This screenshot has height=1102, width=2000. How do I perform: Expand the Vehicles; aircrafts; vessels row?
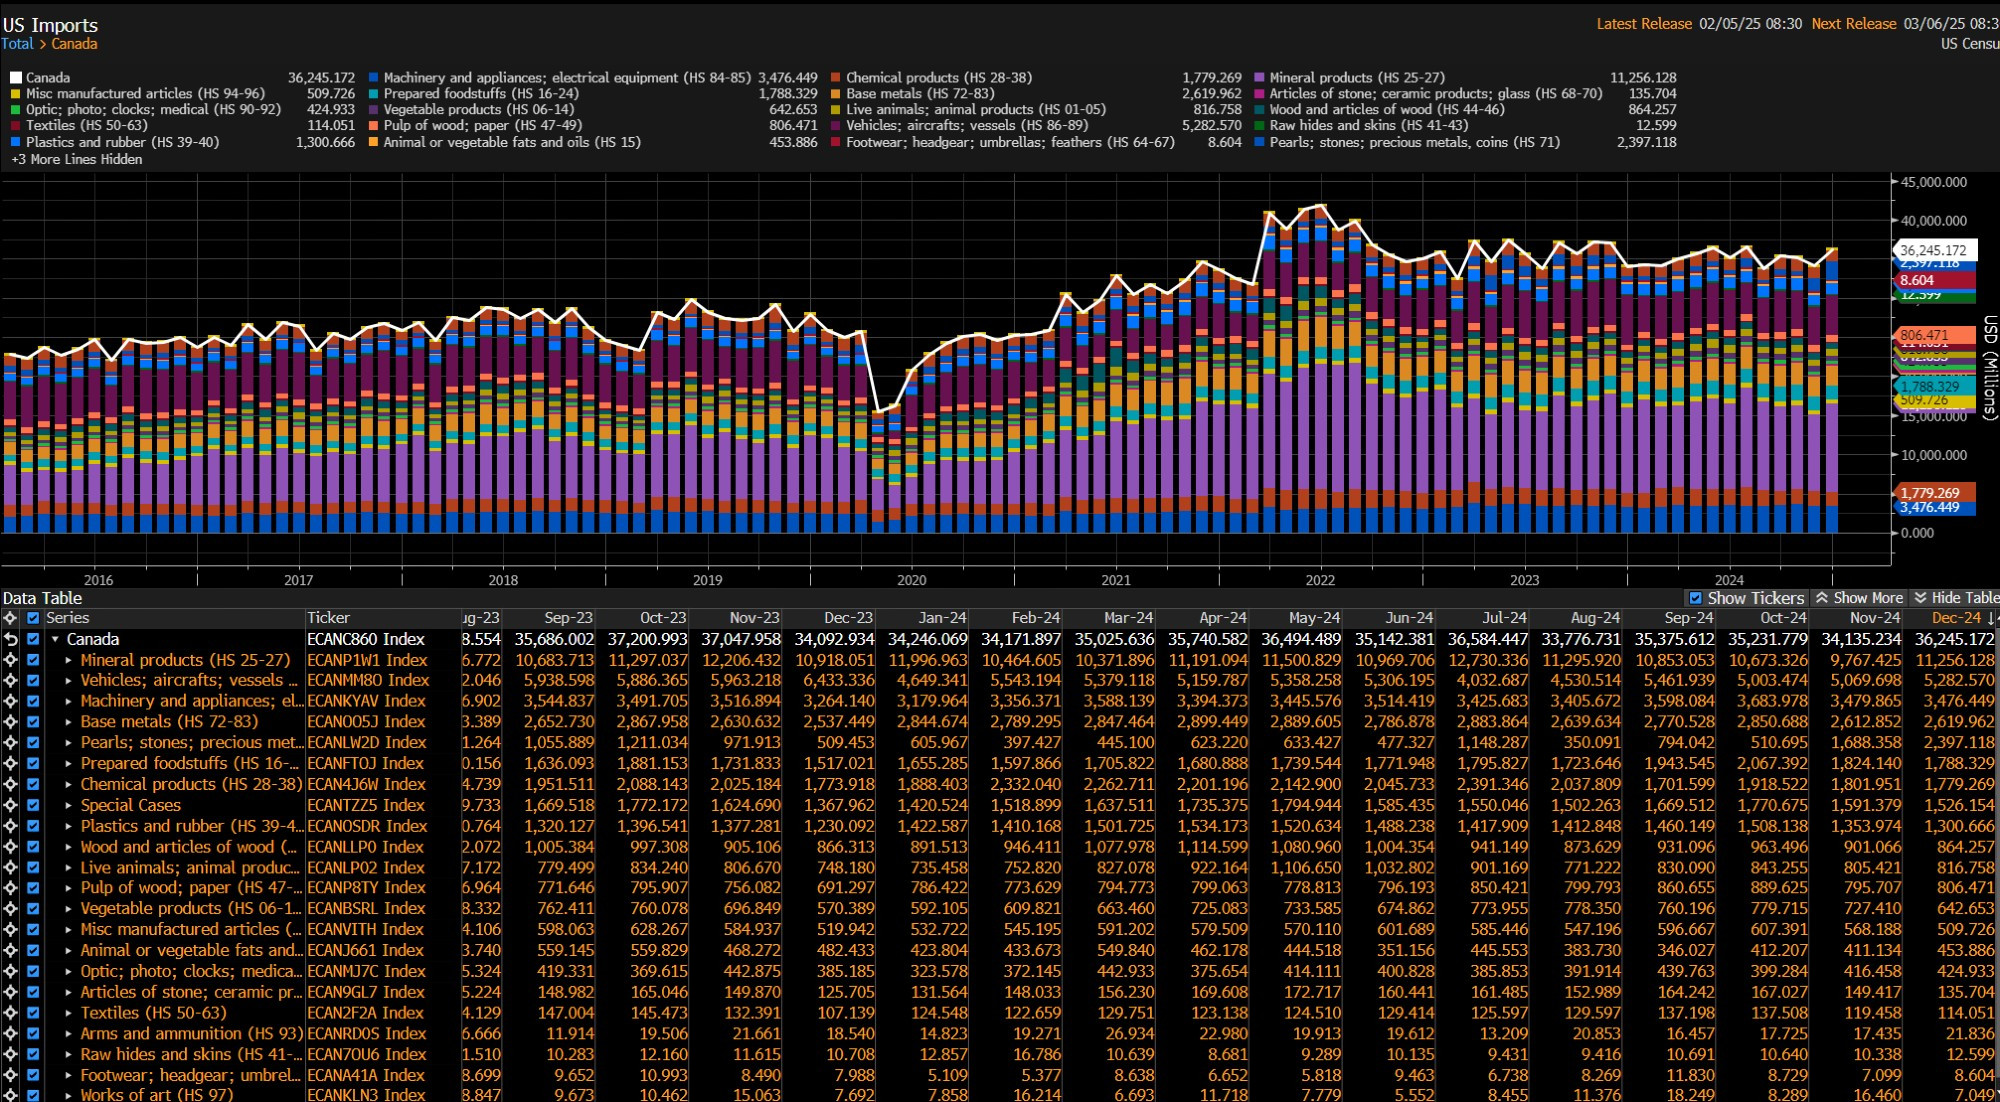[x=68, y=680]
